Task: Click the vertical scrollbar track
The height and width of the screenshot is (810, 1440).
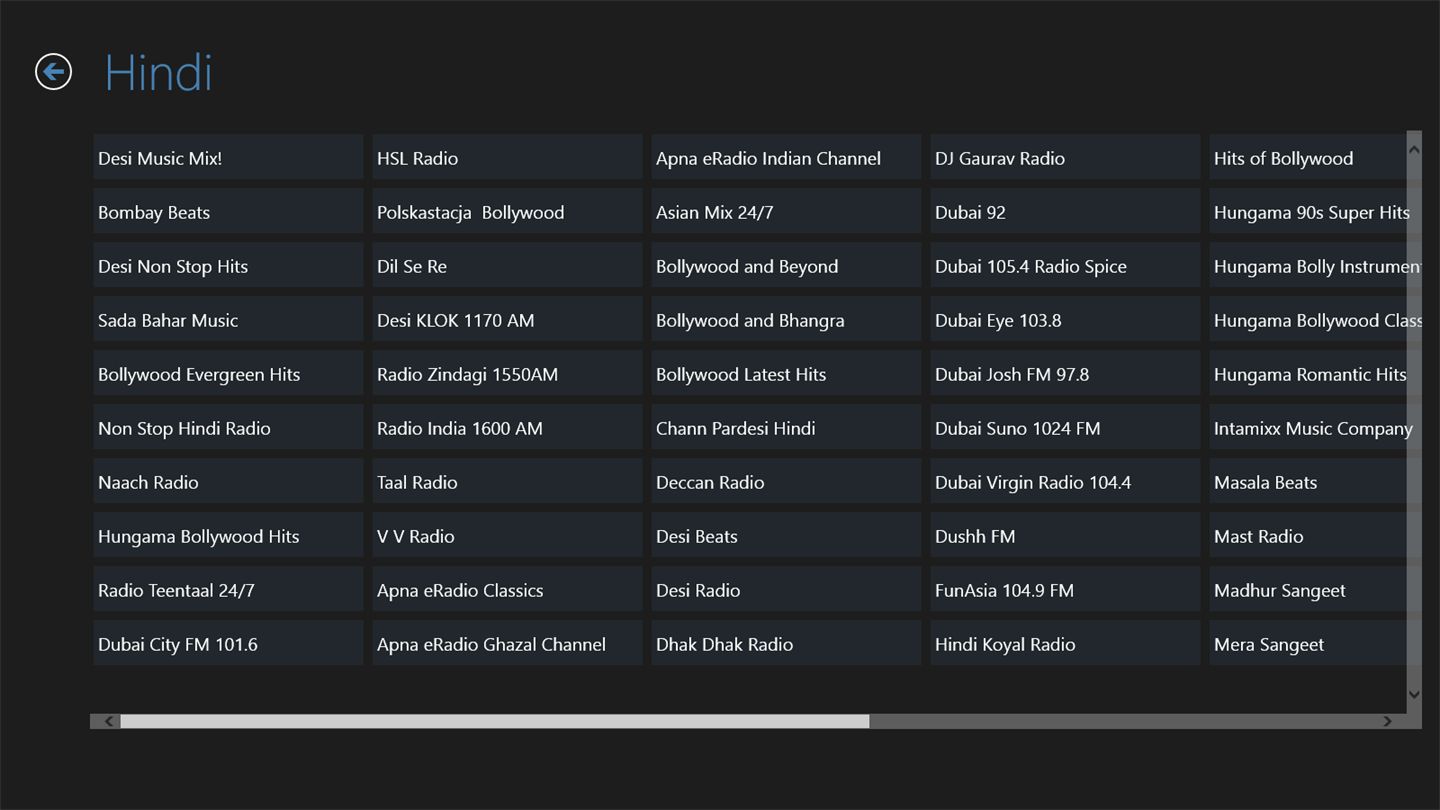Action: [1414, 422]
